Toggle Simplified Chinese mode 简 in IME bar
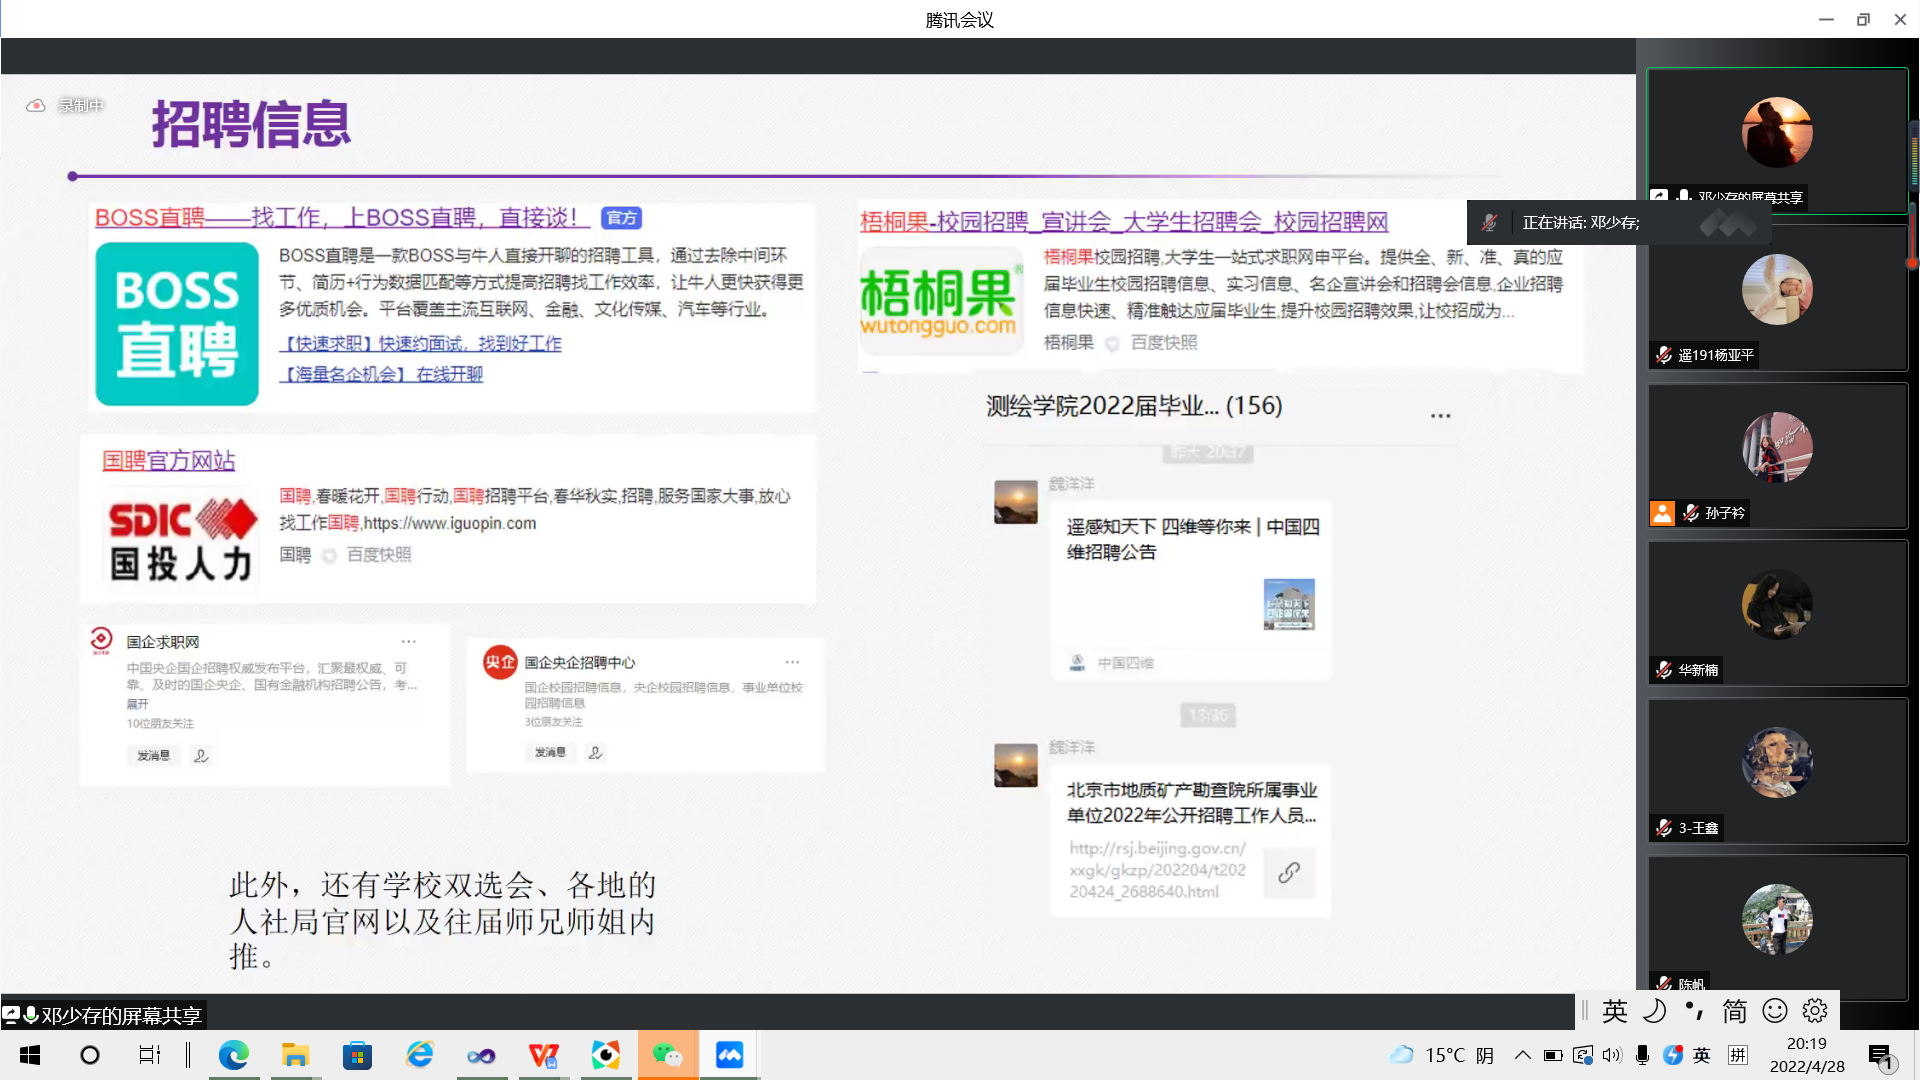The image size is (1920, 1080). [1735, 1011]
